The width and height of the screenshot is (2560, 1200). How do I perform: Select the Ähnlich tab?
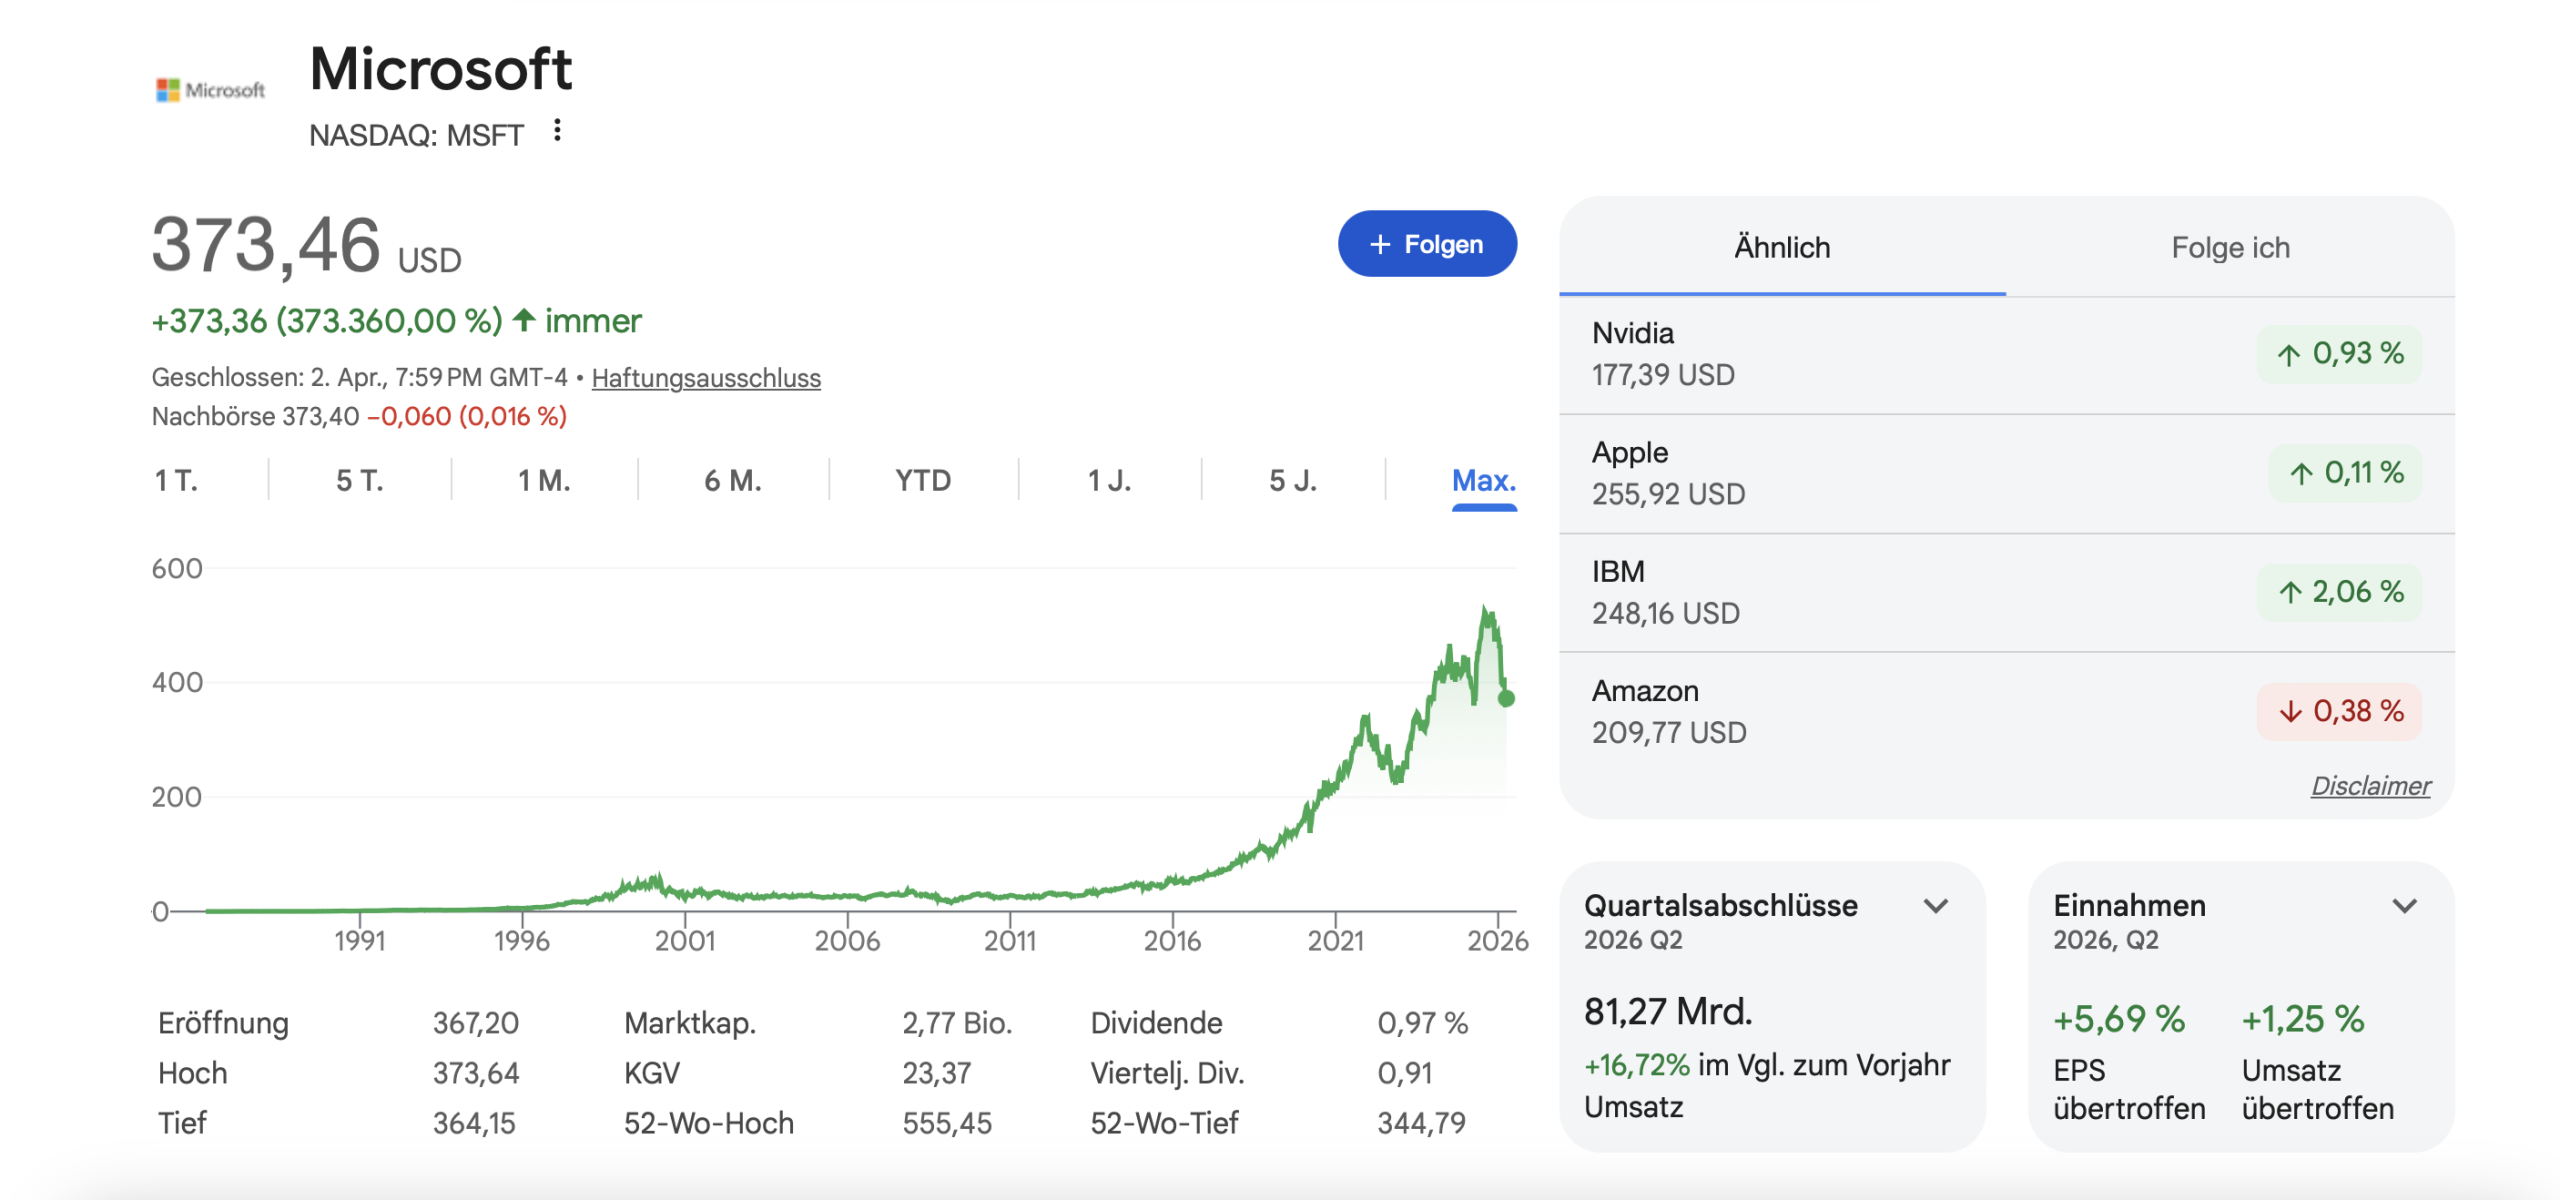pyautogui.click(x=1782, y=248)
